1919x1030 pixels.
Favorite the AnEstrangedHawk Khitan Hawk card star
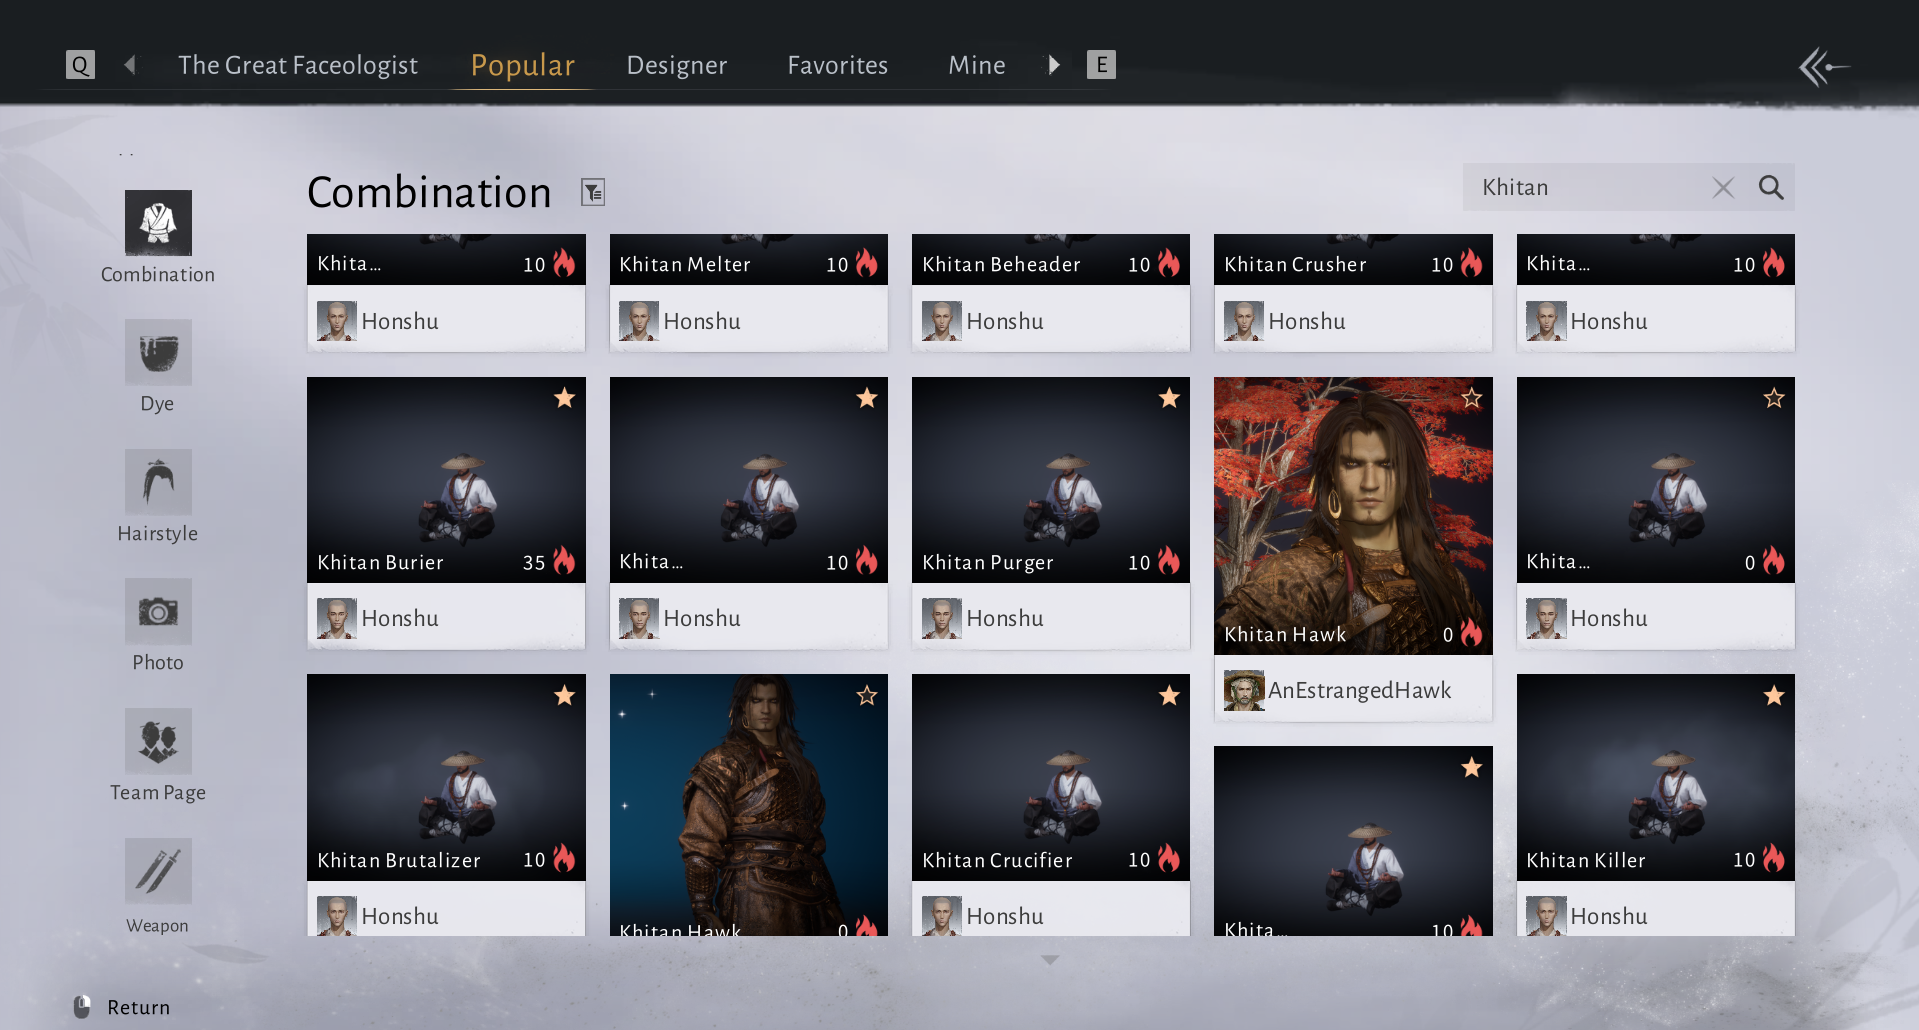(x=1472, y=398)
